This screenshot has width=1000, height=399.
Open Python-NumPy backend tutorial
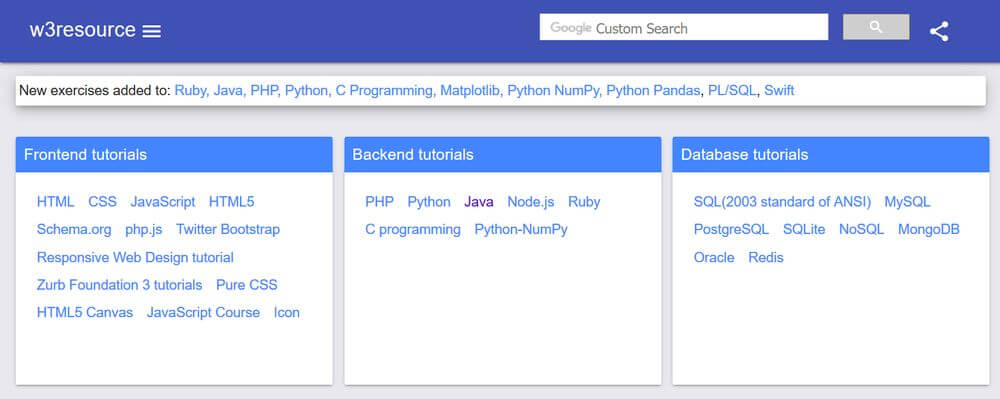click(x=521, y=229)
